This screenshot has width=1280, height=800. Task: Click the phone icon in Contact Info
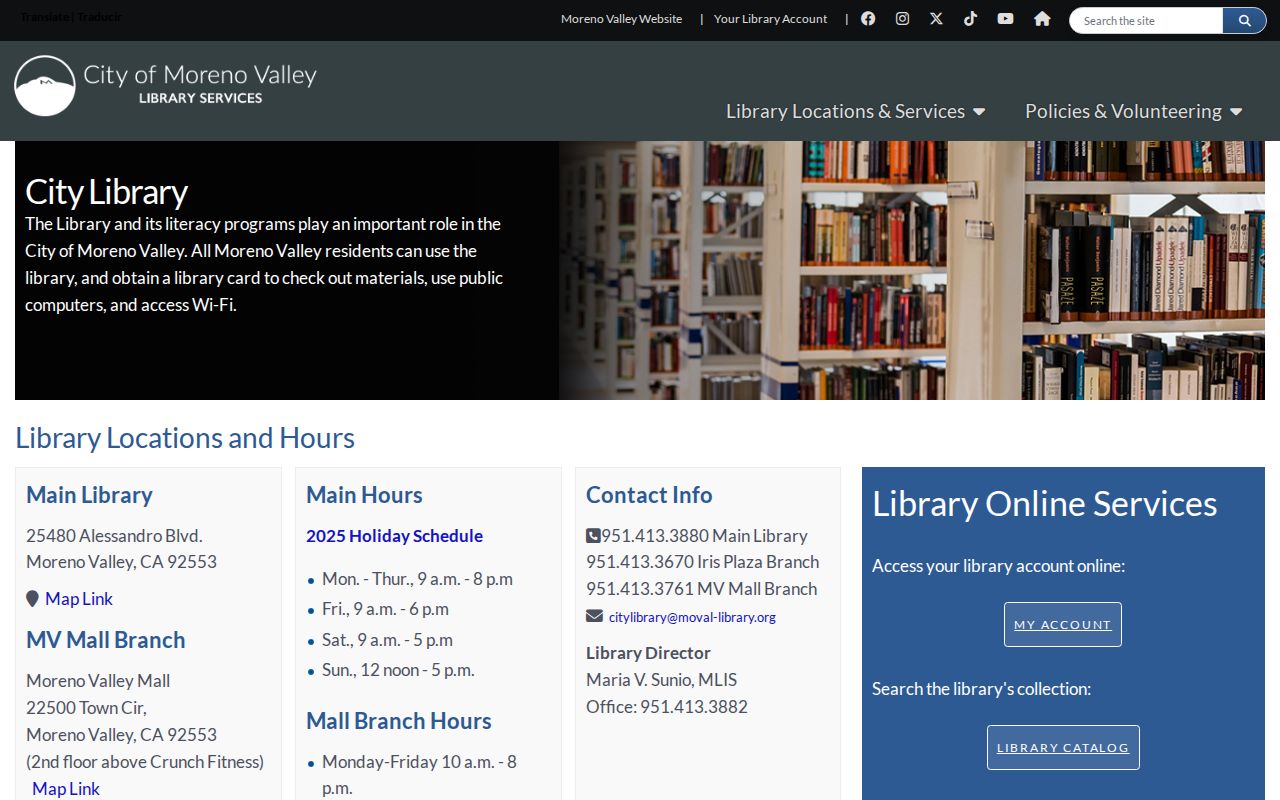coord(593,536)
